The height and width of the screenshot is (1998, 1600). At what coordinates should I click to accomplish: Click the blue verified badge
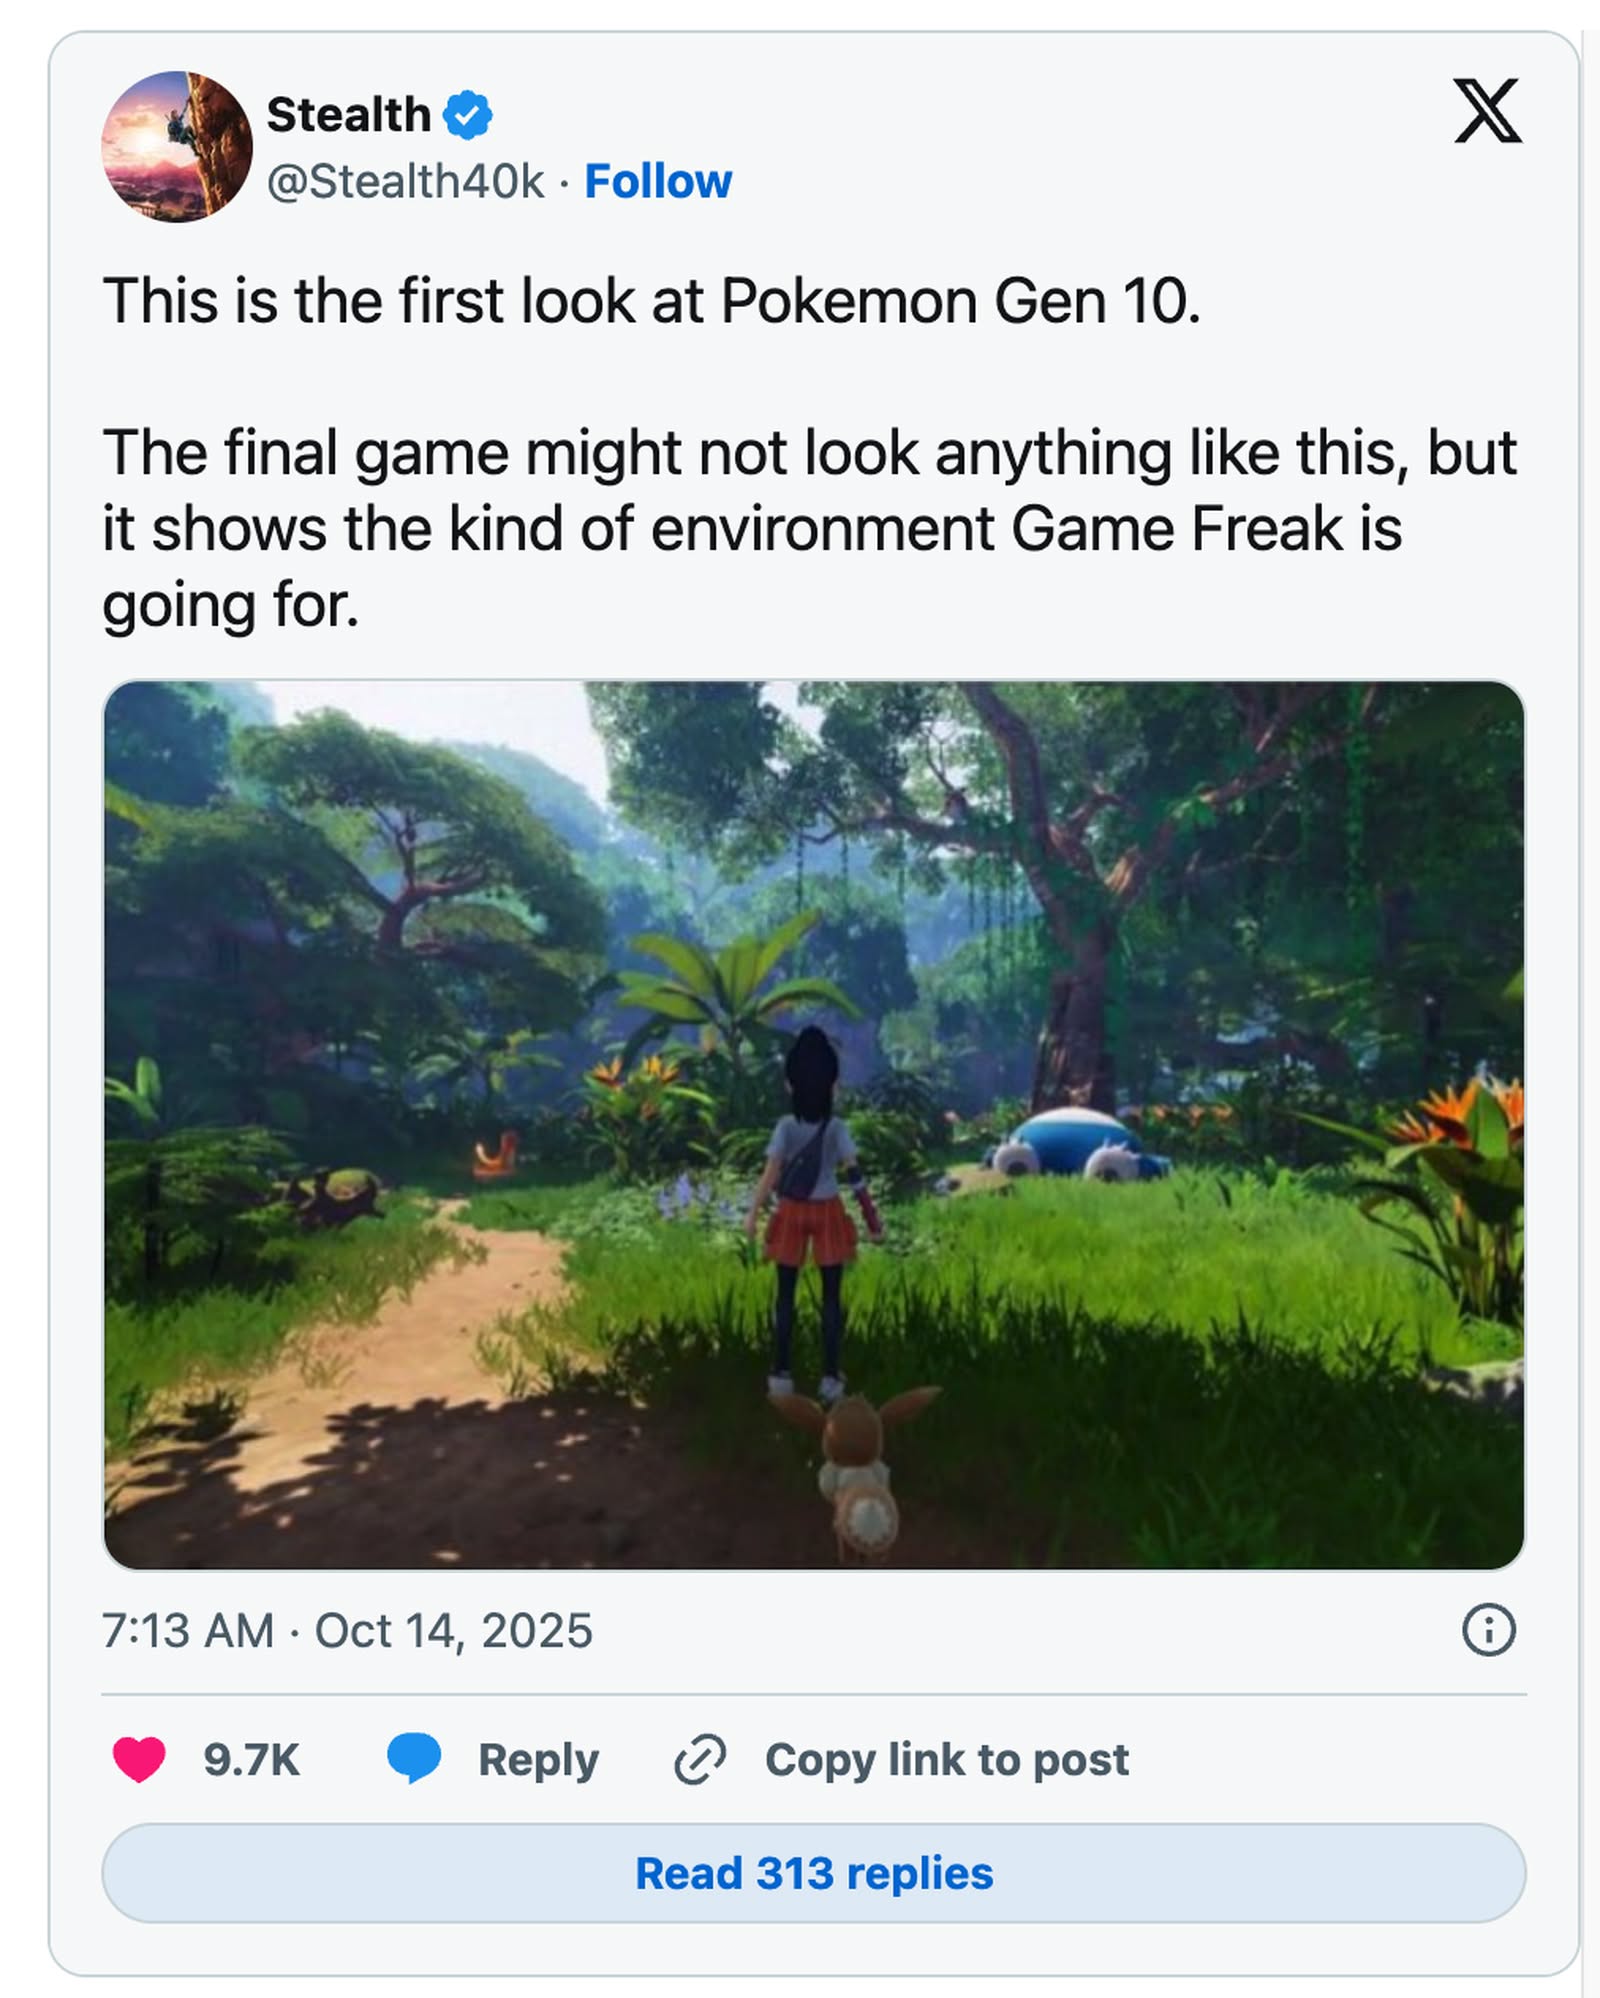(467, 115)
